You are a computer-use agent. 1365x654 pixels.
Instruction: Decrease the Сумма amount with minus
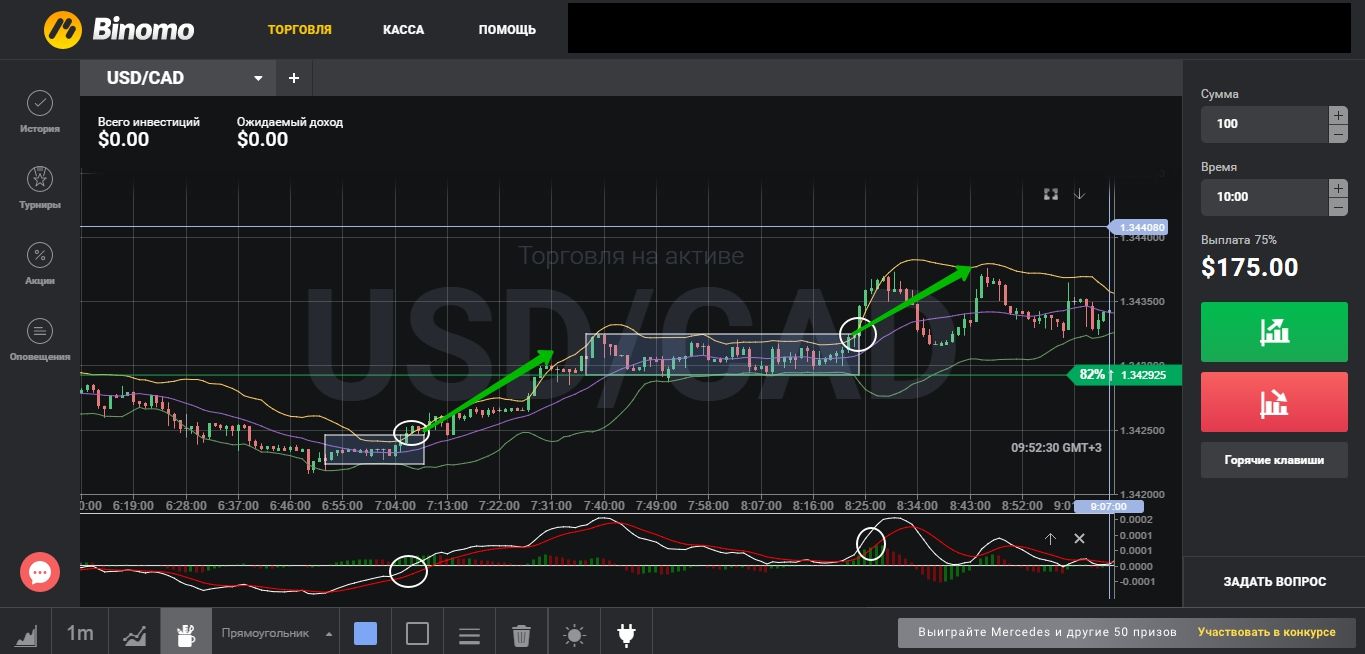coord(1338,134)
